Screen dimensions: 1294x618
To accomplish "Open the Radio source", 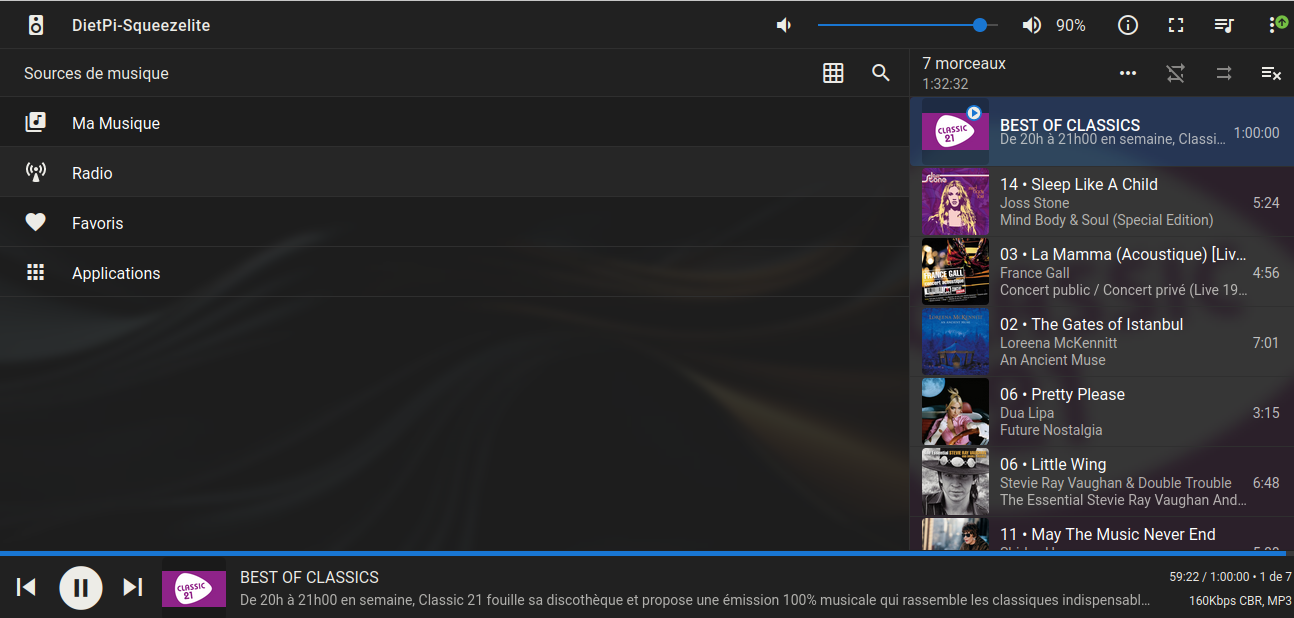I will point(454,172).
